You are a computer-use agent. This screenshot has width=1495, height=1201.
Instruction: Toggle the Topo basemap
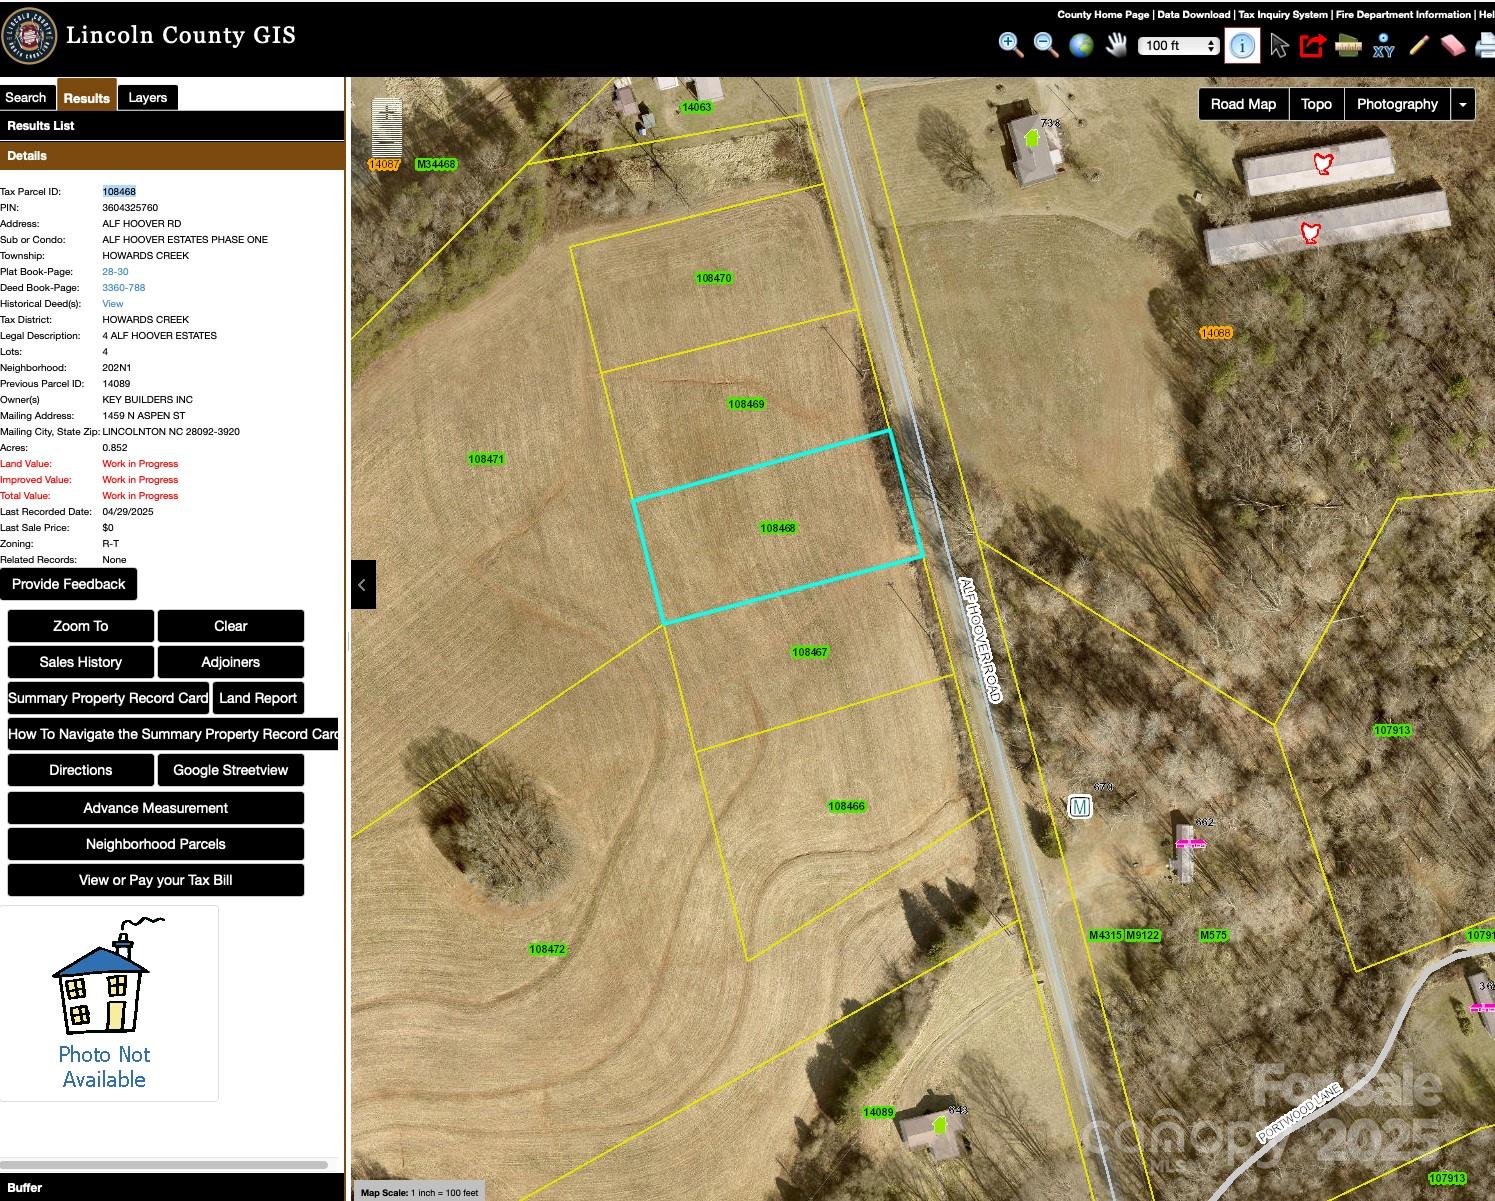pos(1316,104)
